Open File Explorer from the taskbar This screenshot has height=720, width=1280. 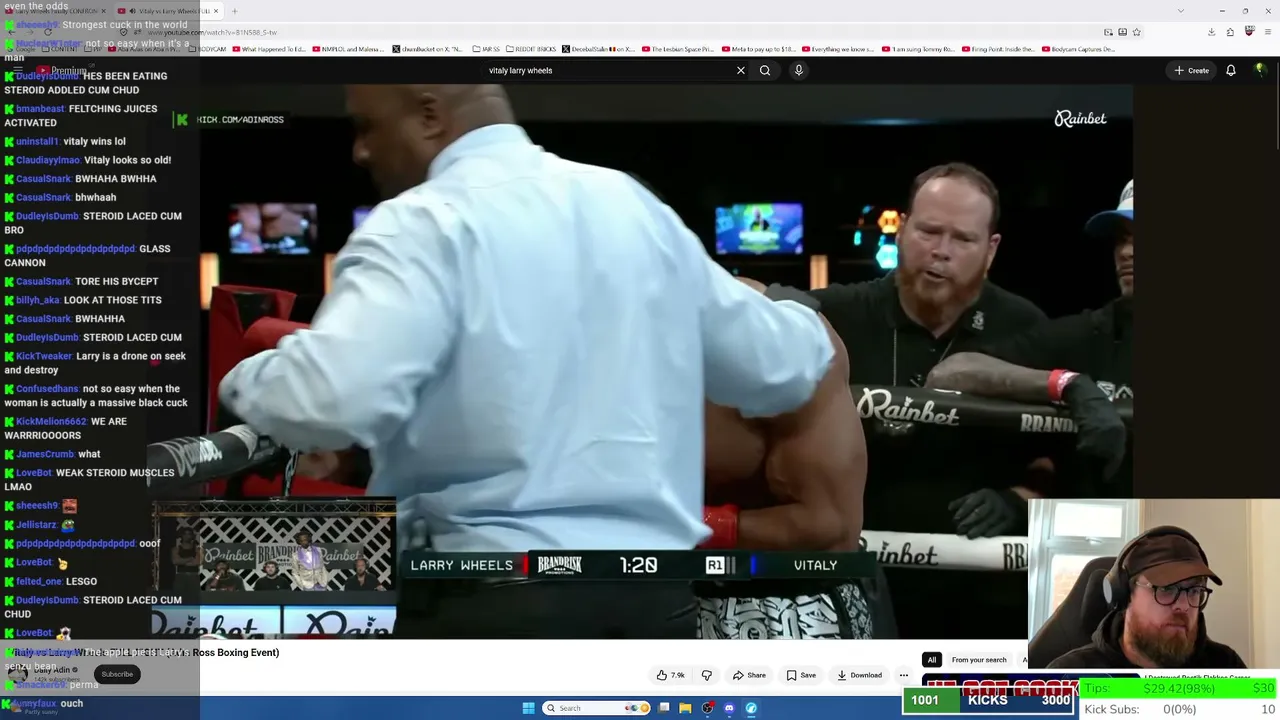point(685,708)
